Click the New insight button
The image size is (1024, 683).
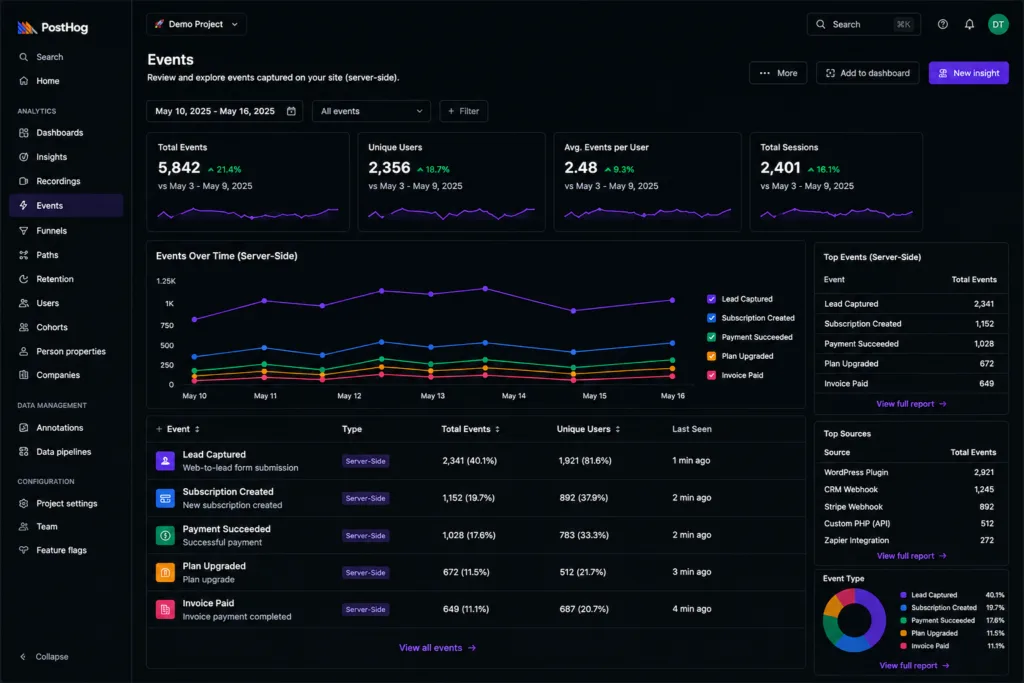tap(968, 73)
